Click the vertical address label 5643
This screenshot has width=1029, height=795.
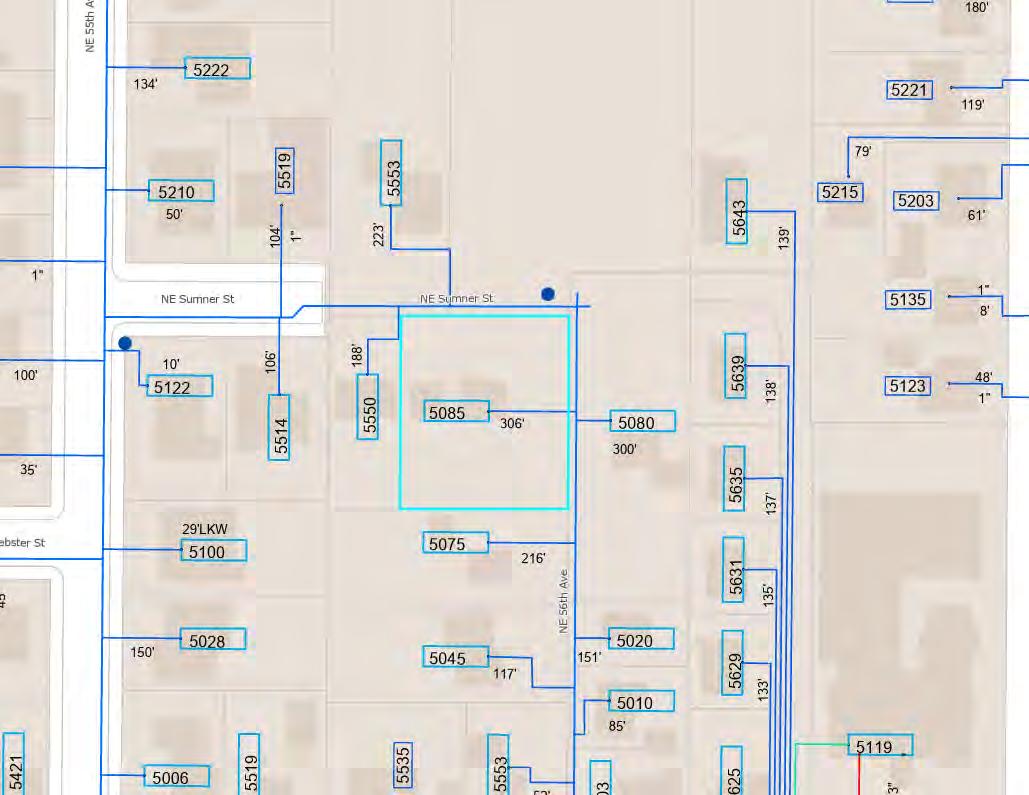pos(737,211)
